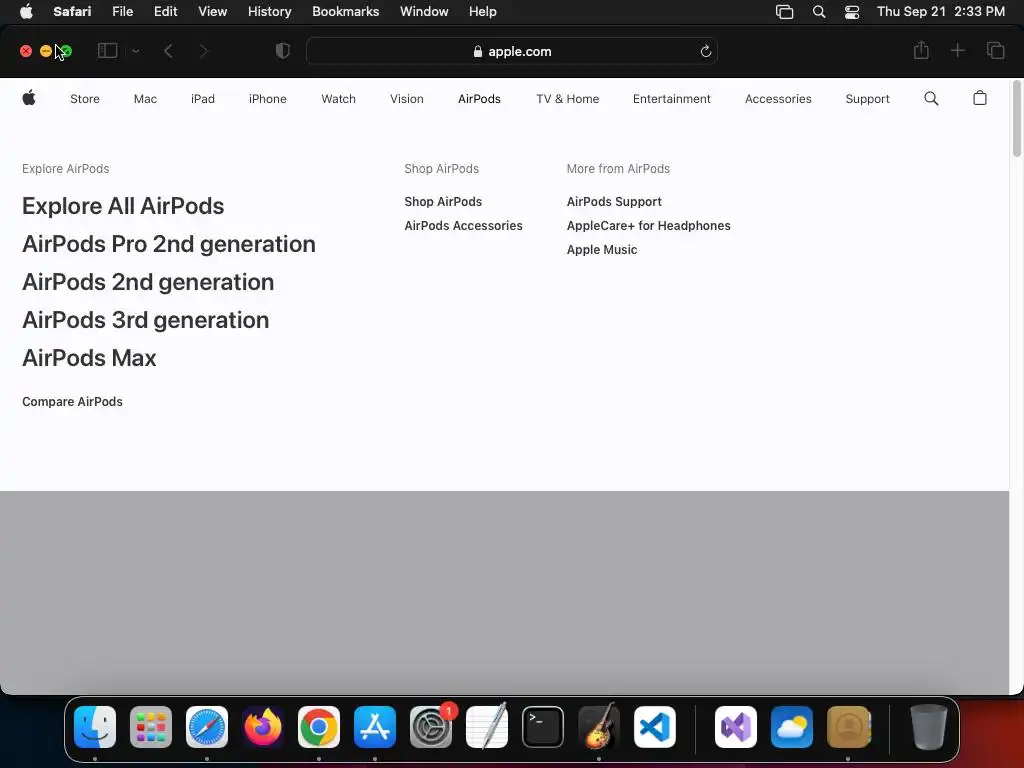Open the Edit menu
Image resolution: width=1024 pixels, height=768 pixels.
point(165,11)
